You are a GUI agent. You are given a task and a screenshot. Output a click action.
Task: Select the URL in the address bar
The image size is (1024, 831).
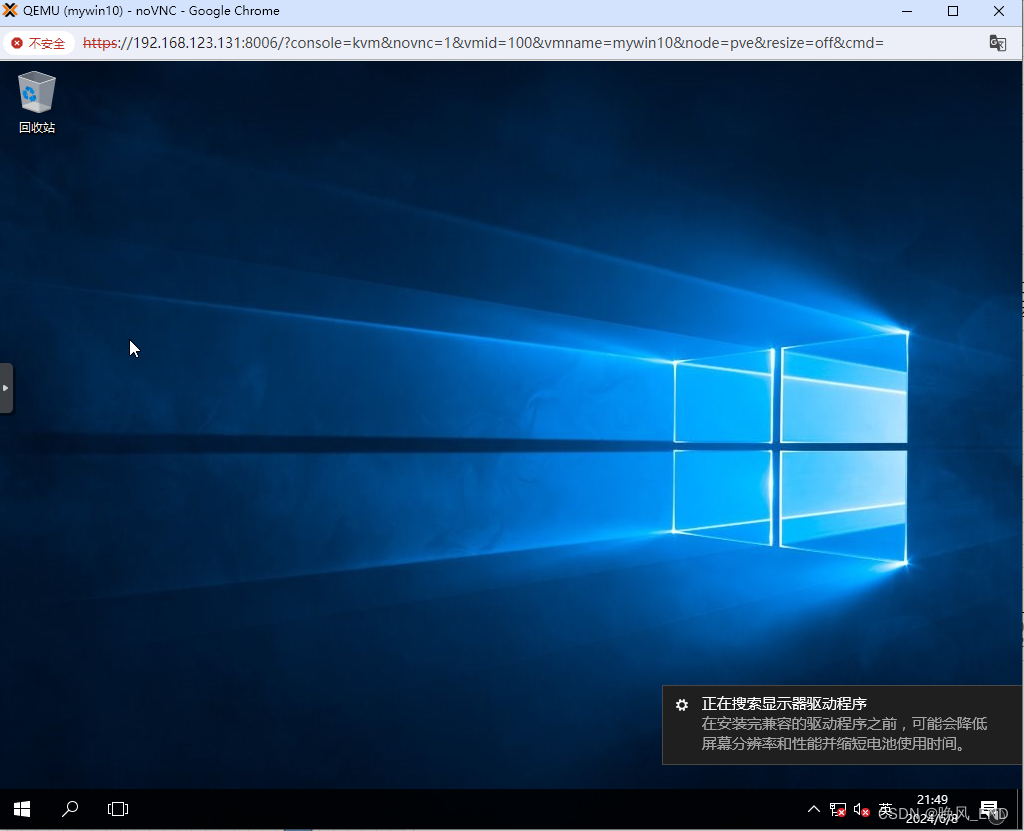(483, 43)
